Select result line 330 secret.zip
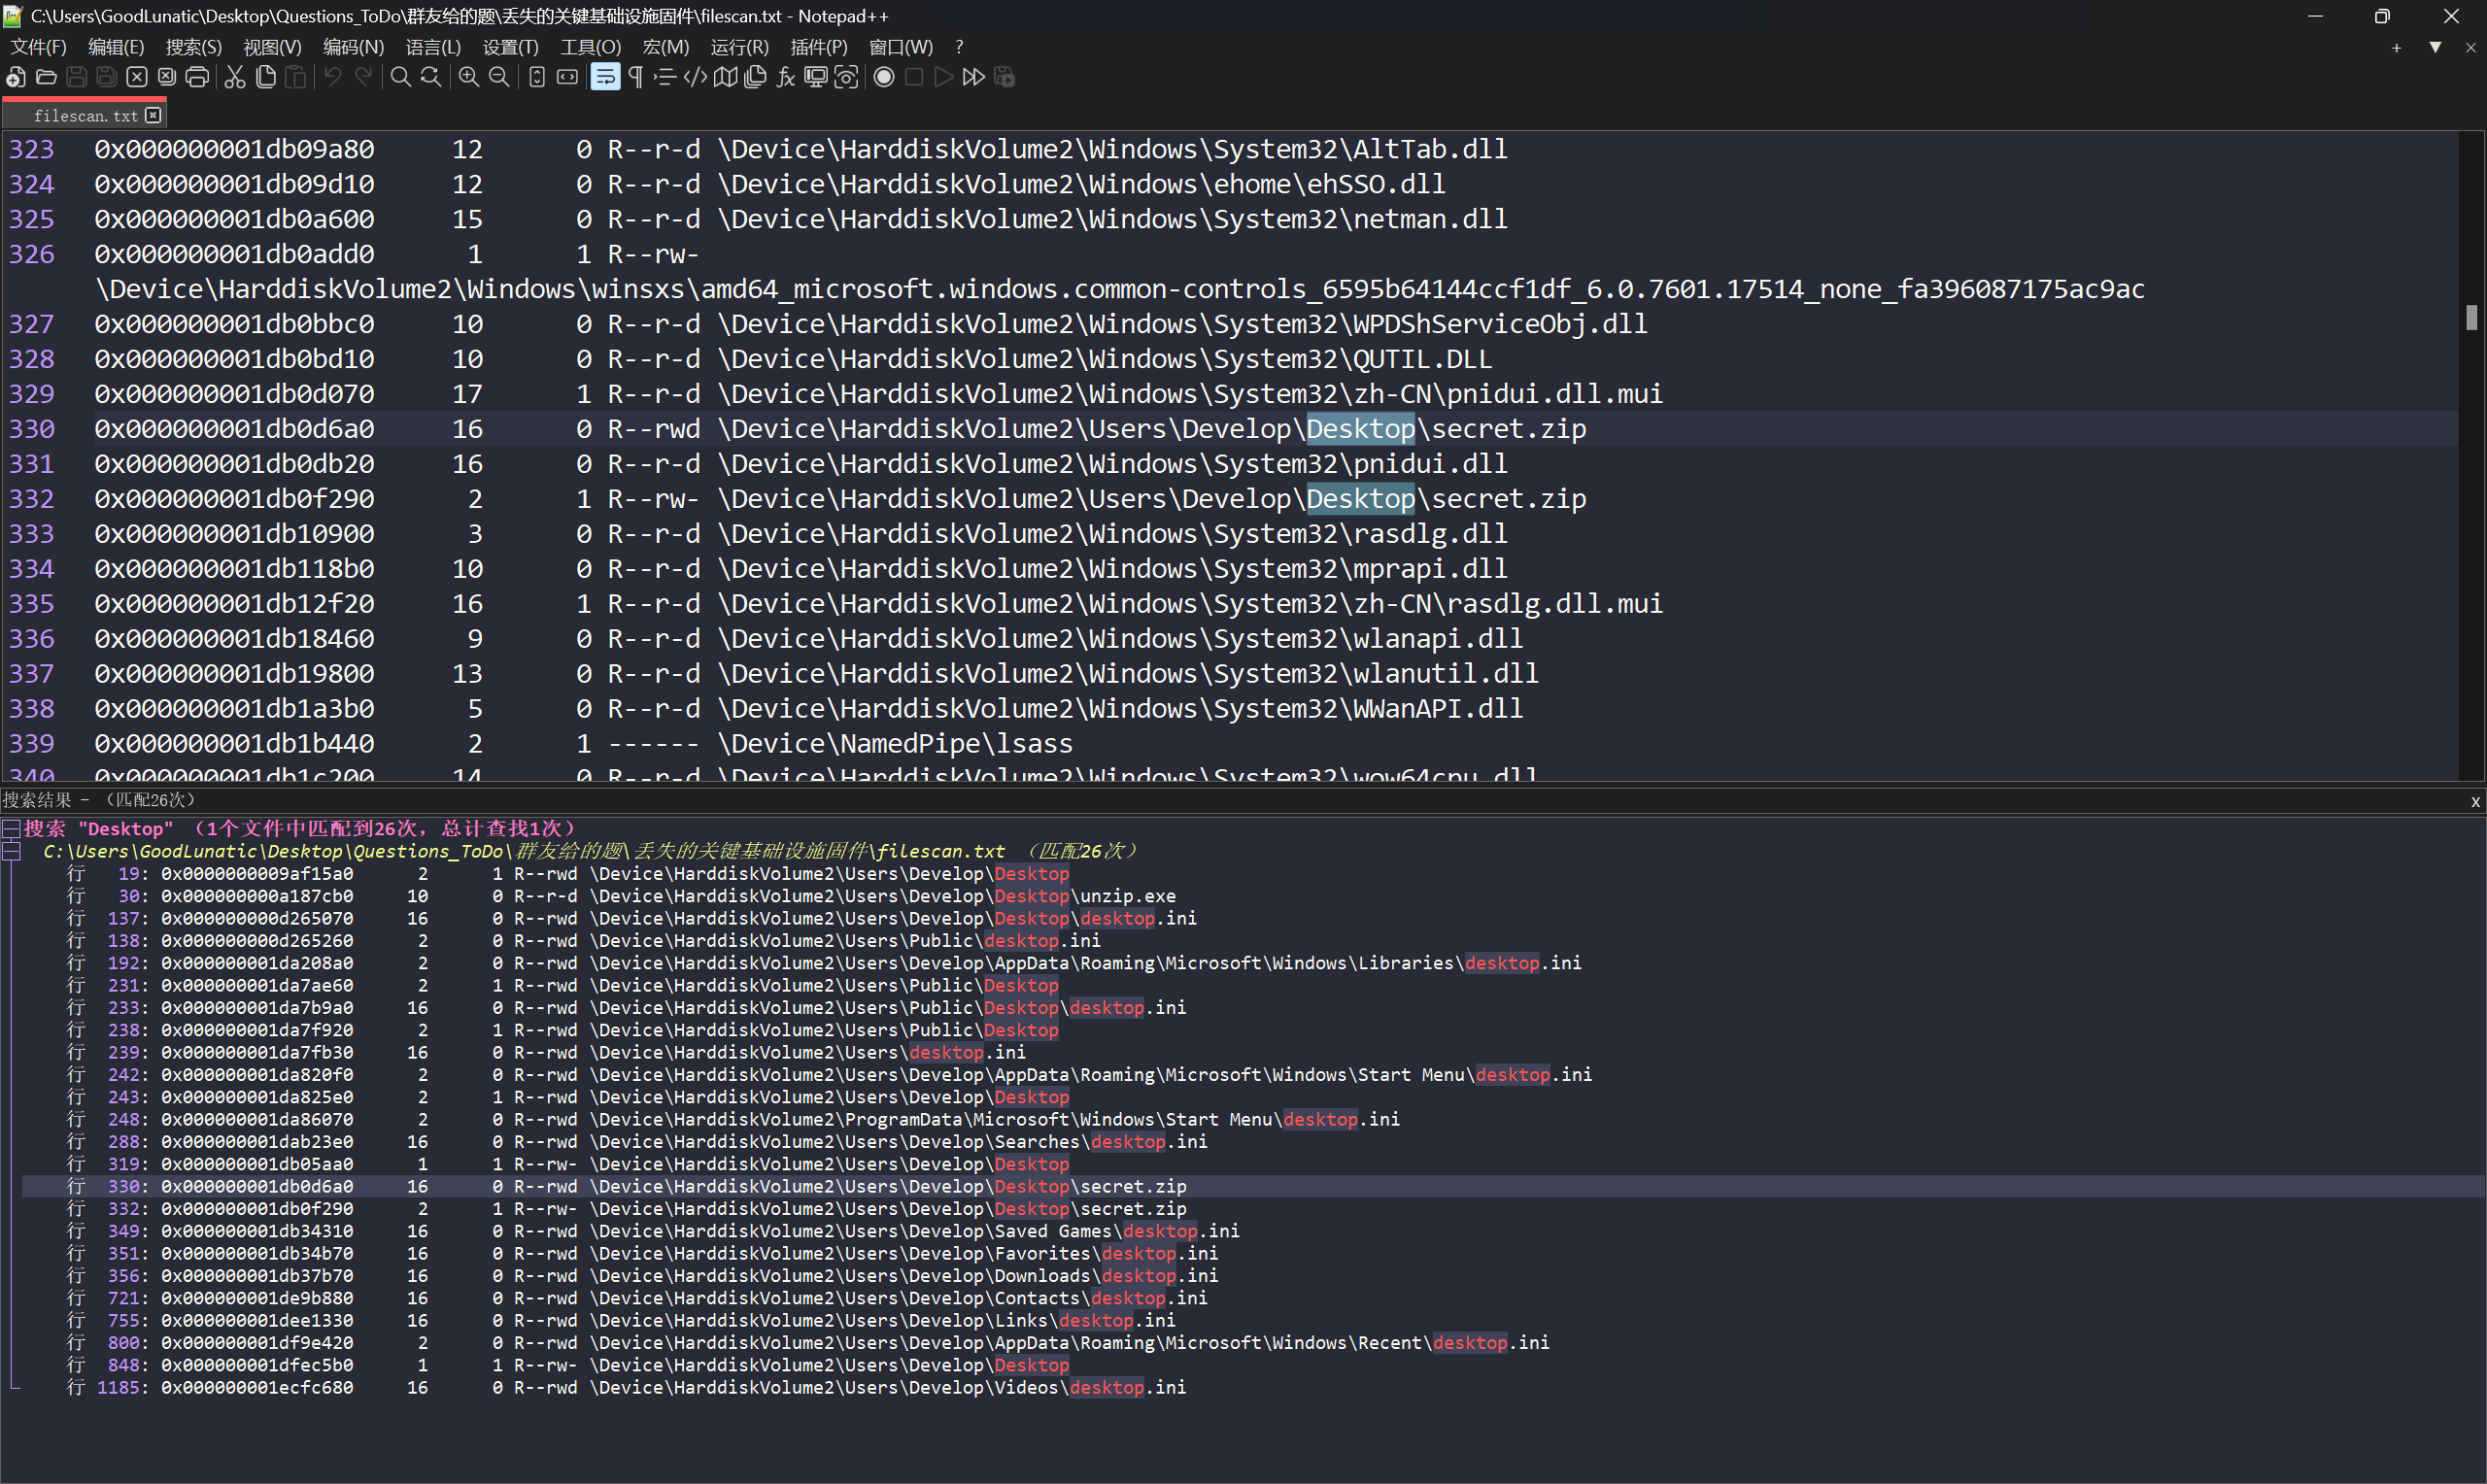 (626, 1186)
